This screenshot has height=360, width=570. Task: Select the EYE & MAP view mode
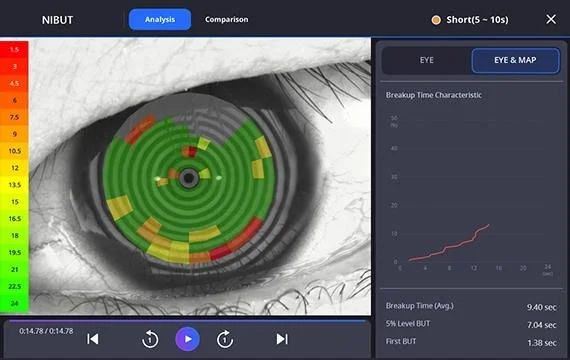(x=515, y=60)
